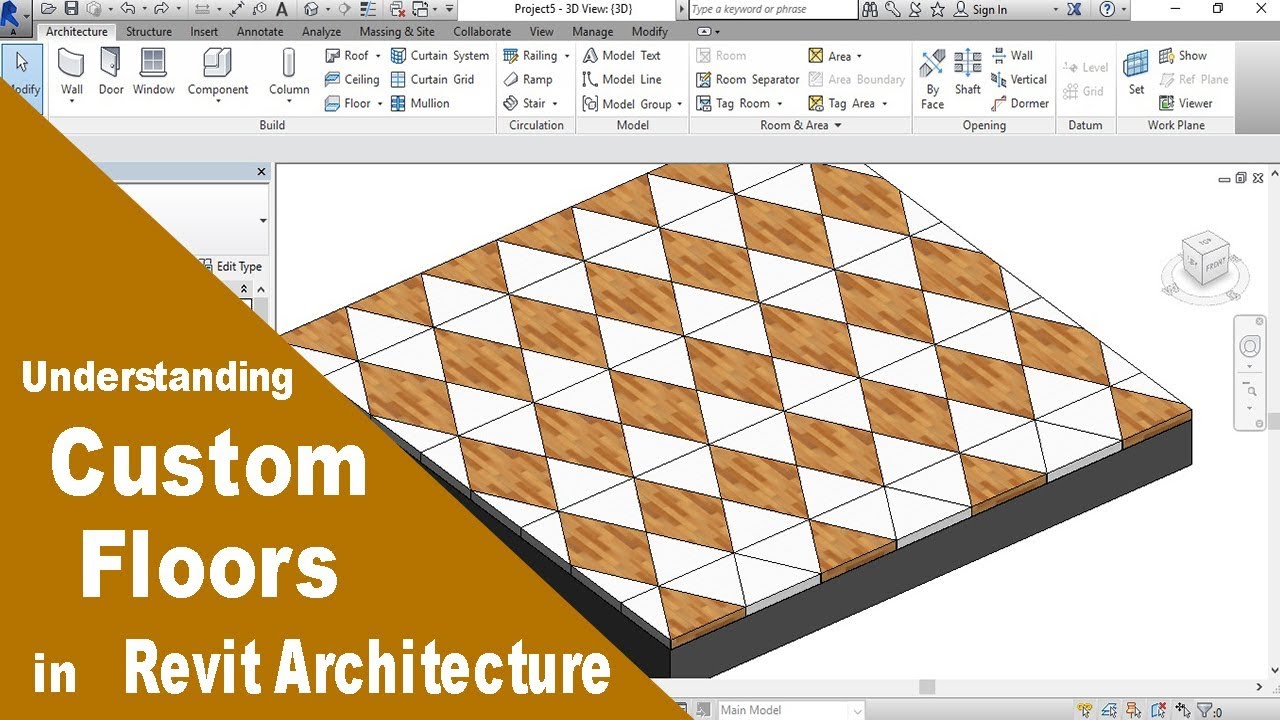The width and height of the screenshot is (1280, 720).
Task: Select the Dormer opening tool
Action: 1020,103
